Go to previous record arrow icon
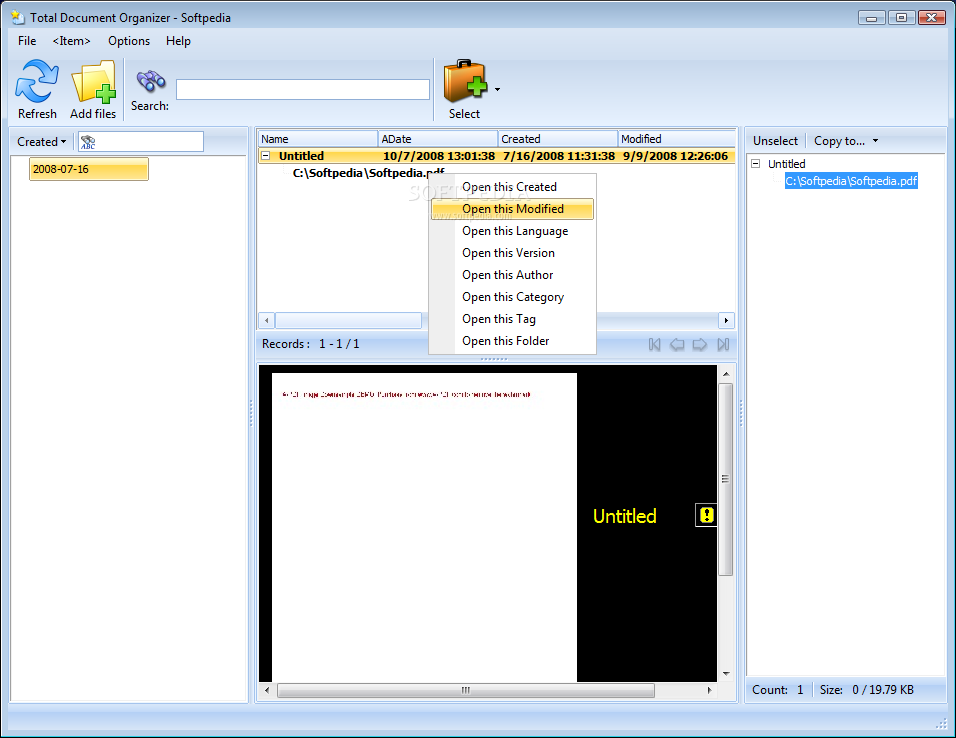The image size is (956, 738). pos(677,345)
